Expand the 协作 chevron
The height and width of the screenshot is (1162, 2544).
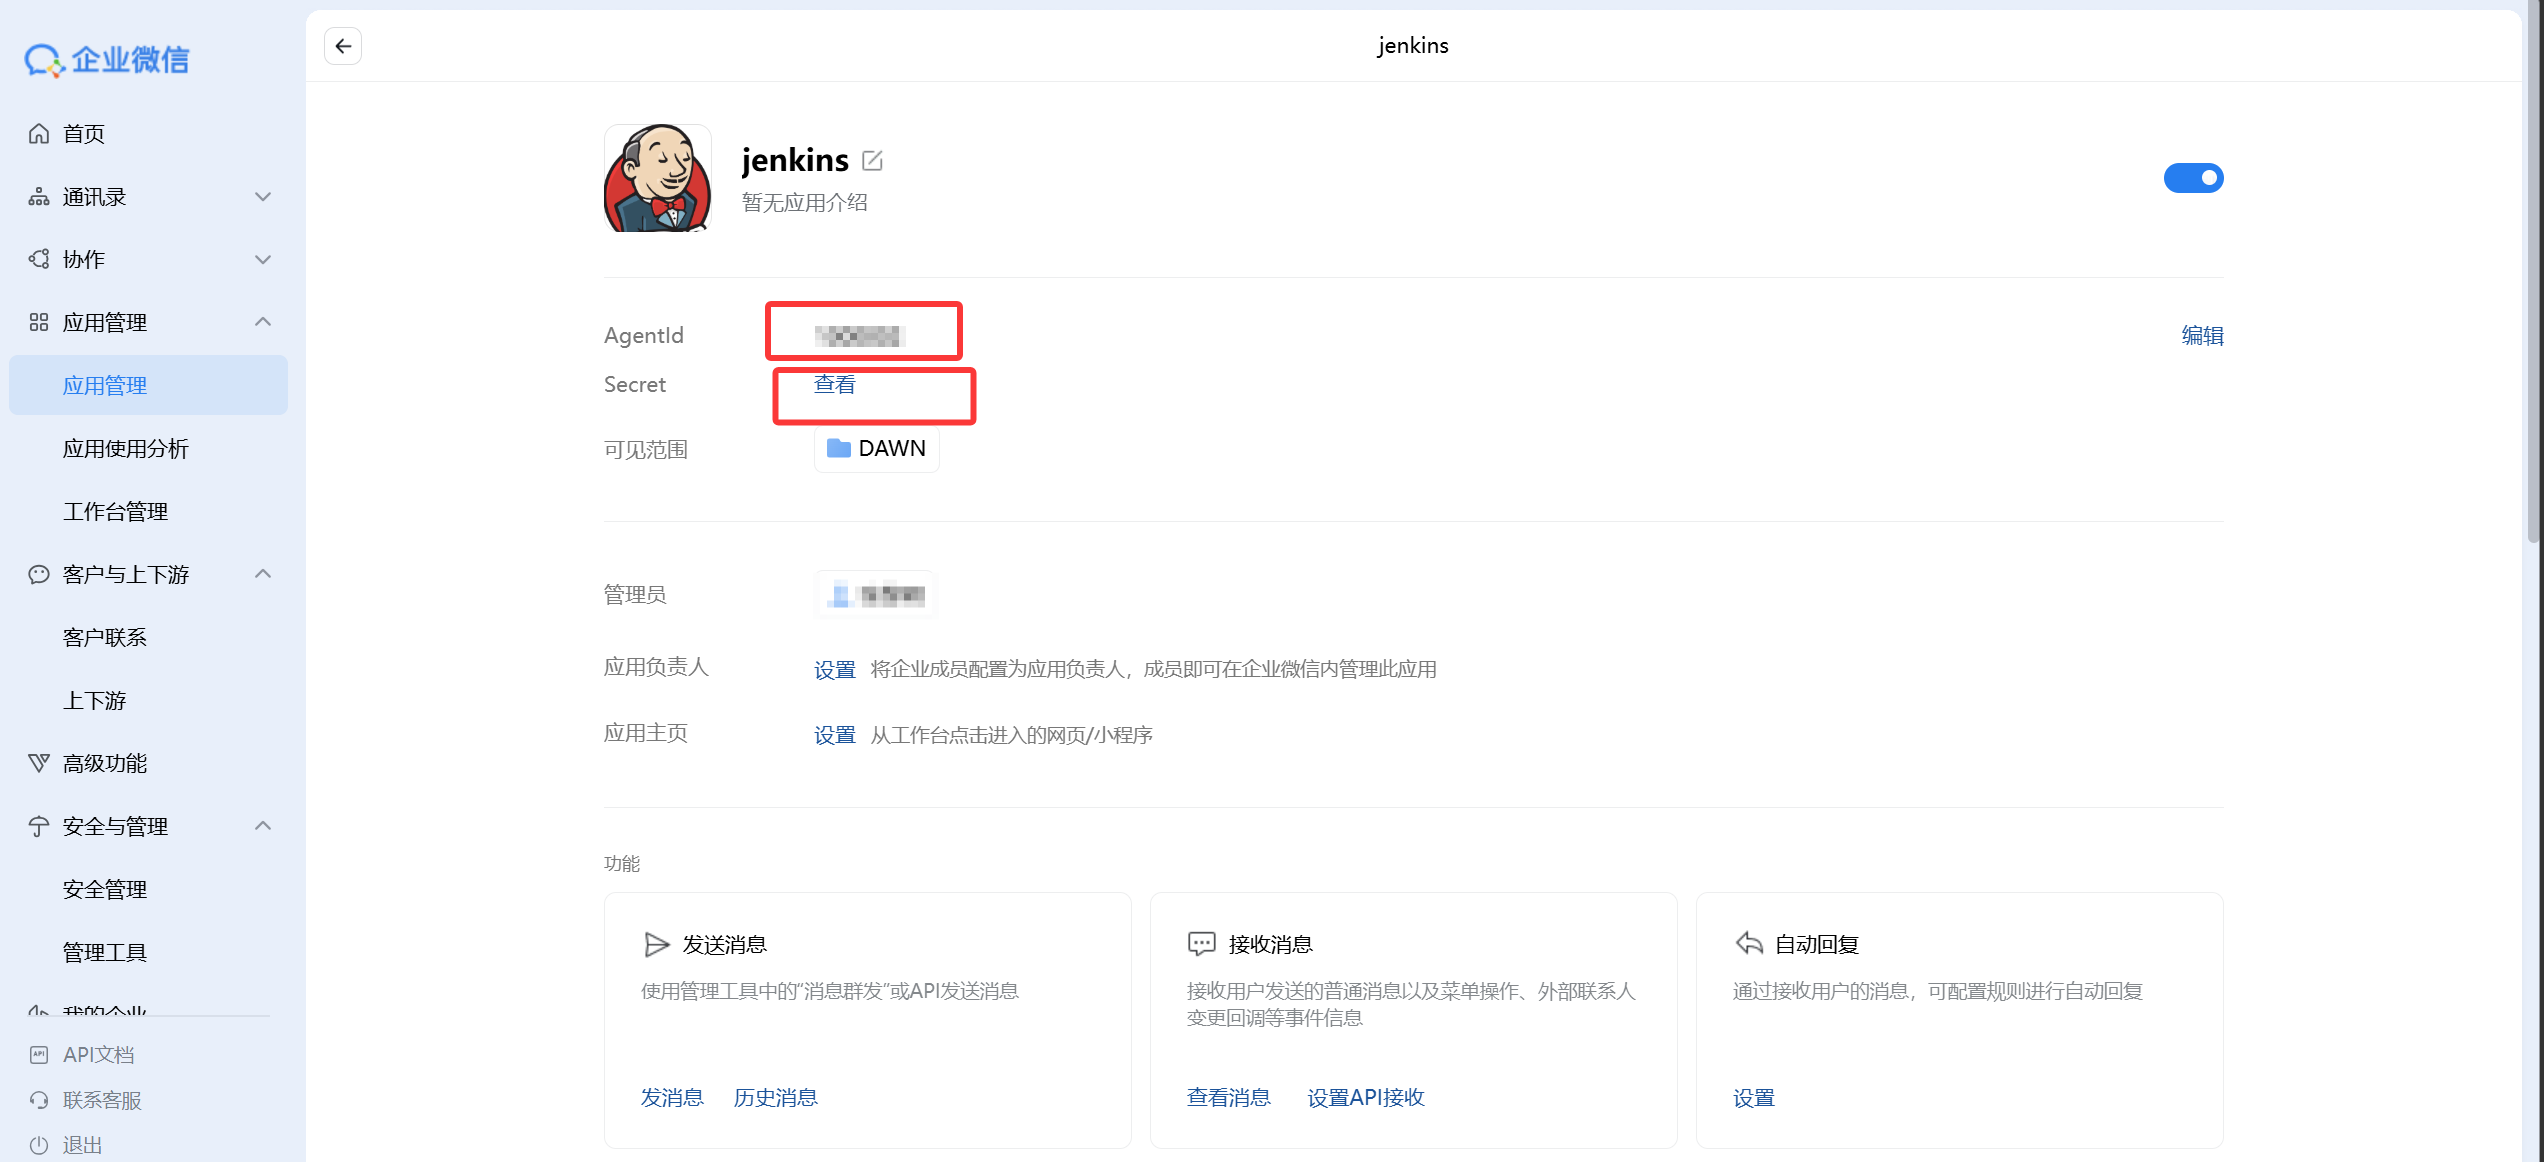(263, 260)
